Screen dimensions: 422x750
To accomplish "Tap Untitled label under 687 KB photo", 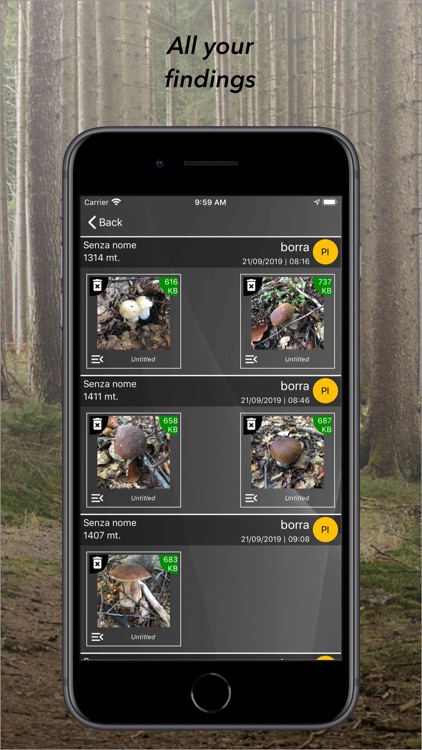I will pyautogui.click(x=297, y=498).
